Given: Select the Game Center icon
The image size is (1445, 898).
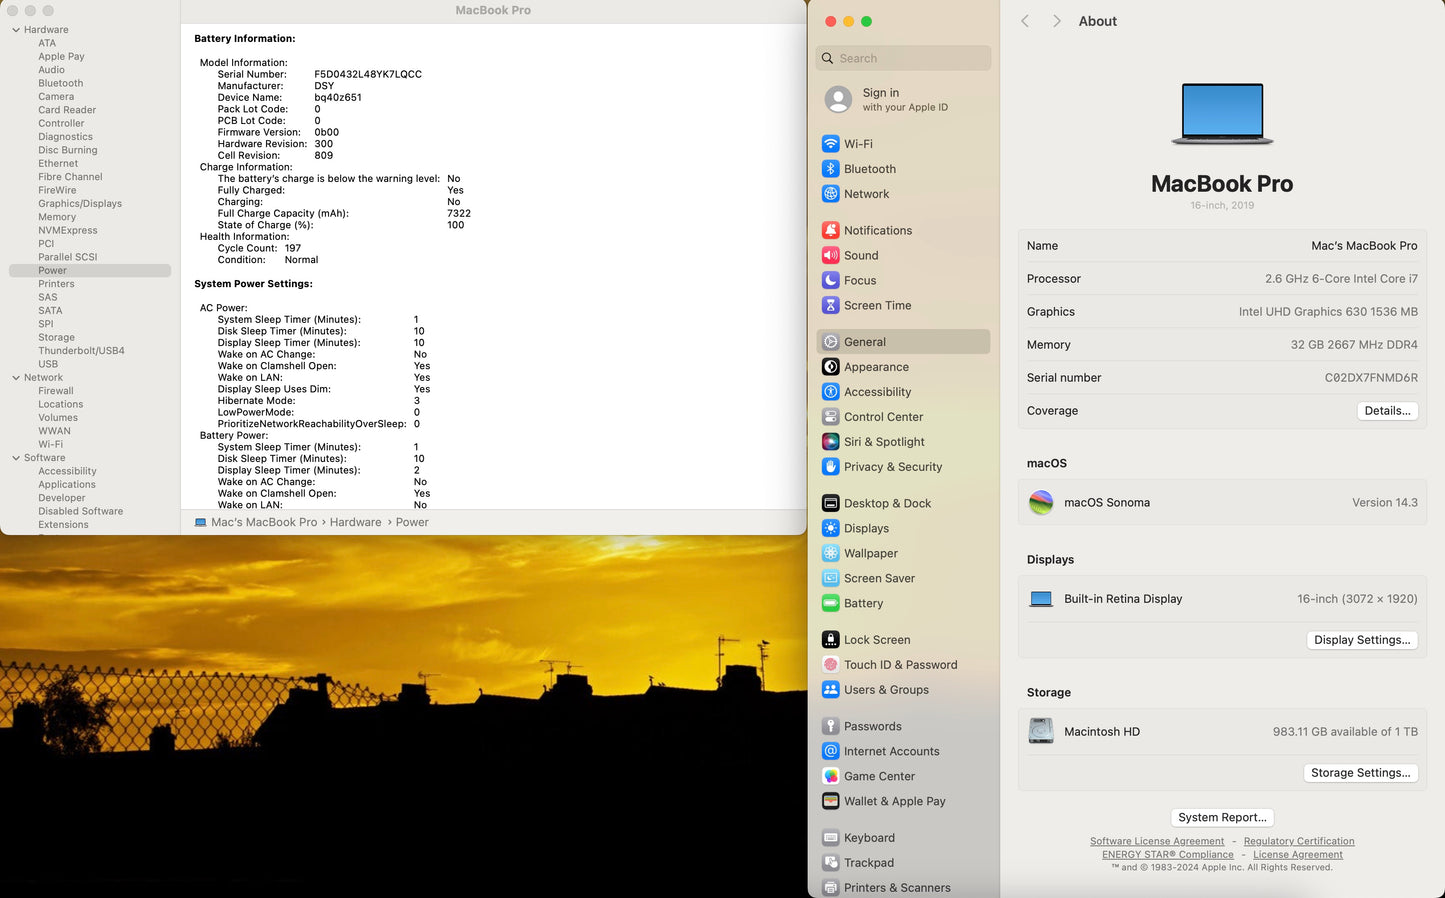Looking at the screenshot, I should pyautogui.click(x=830, y=776).
